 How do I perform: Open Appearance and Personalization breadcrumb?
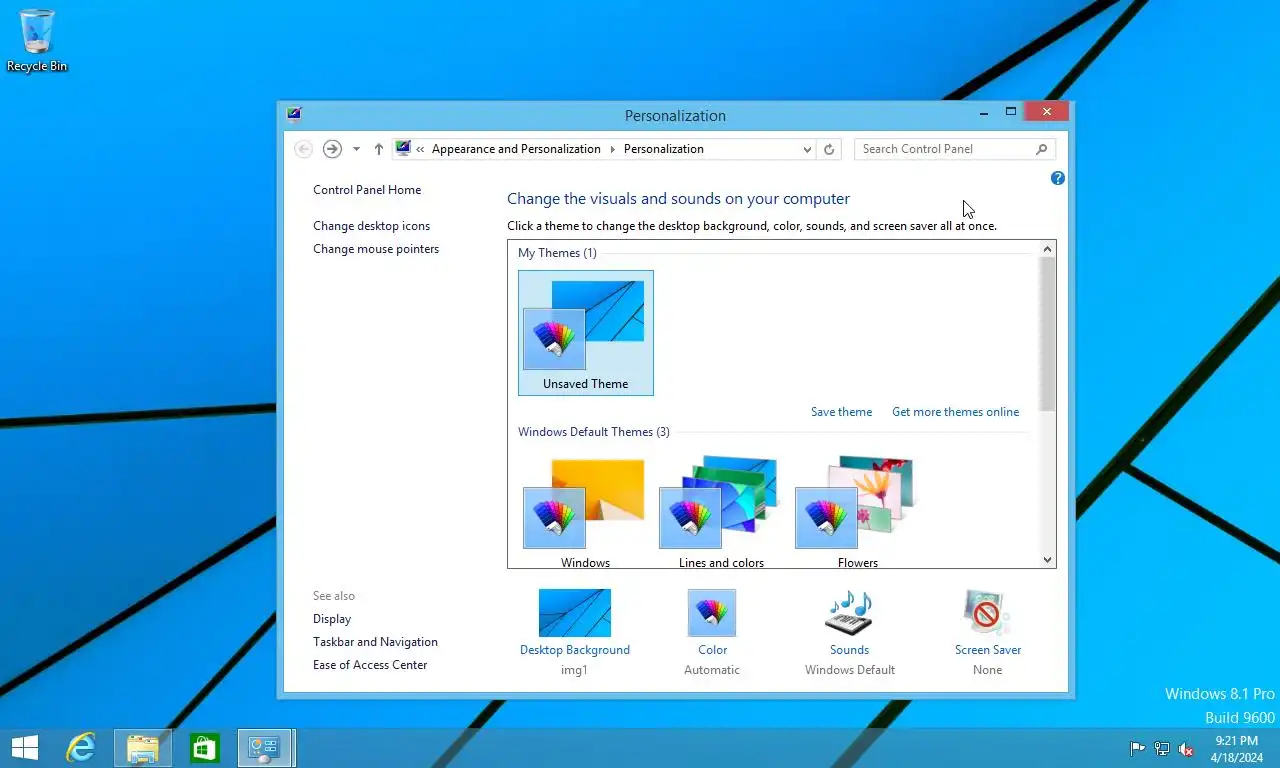point(516,149)
